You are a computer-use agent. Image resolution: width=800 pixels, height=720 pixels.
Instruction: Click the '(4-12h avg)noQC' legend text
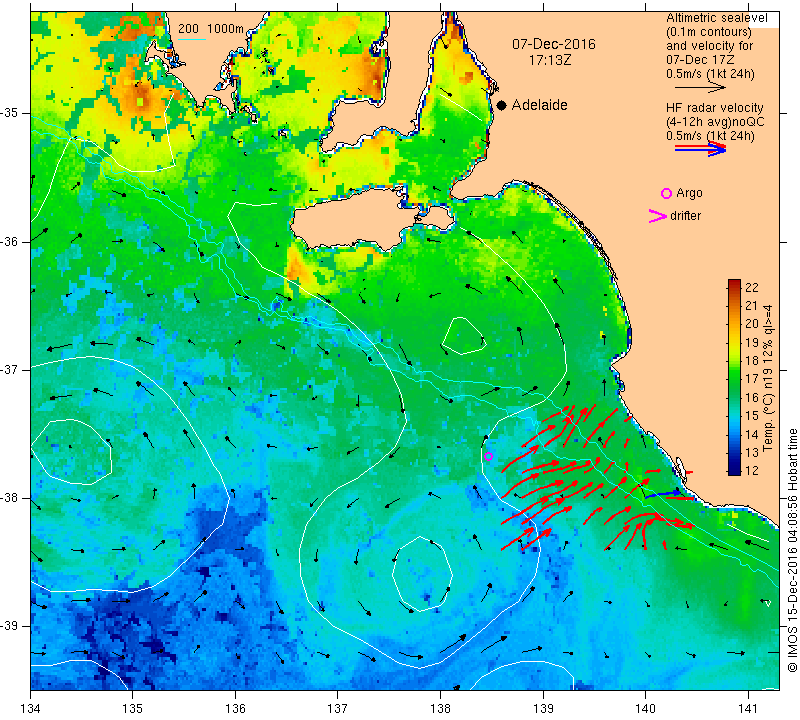tap(715, 122)
